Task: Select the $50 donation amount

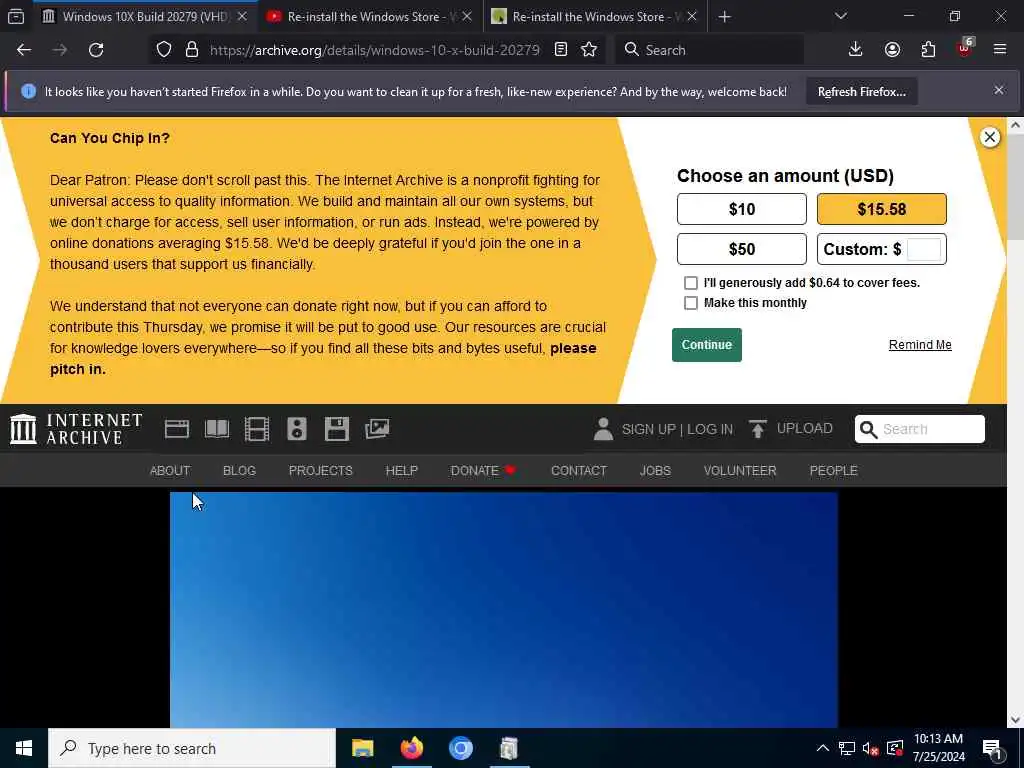Action: point(742,249)
